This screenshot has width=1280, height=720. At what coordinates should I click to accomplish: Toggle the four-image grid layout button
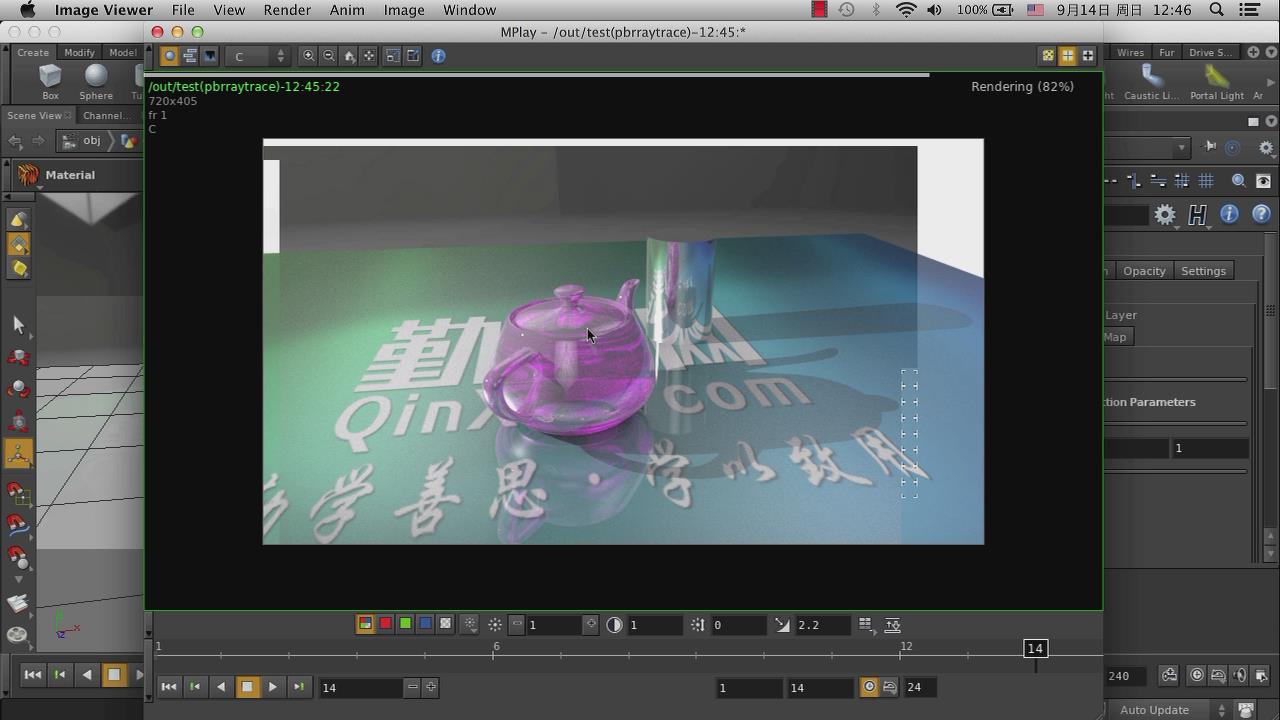(1067, 56)
